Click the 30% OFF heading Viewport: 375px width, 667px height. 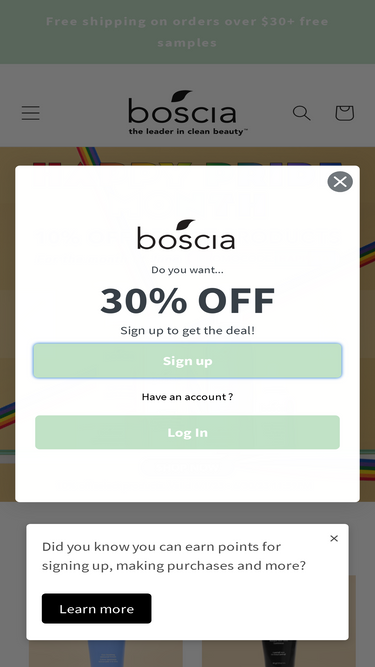pos(188,301)
